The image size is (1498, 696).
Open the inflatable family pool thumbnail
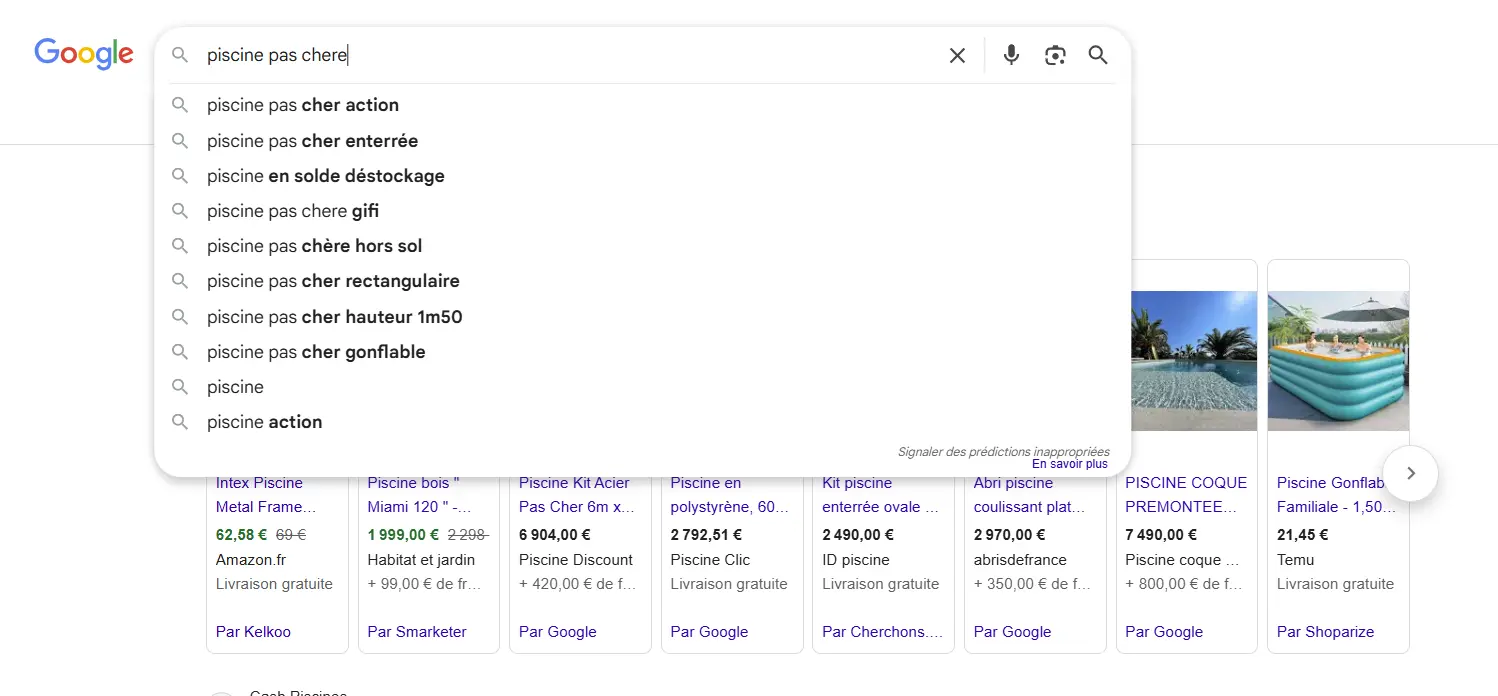pos(1337,360)
